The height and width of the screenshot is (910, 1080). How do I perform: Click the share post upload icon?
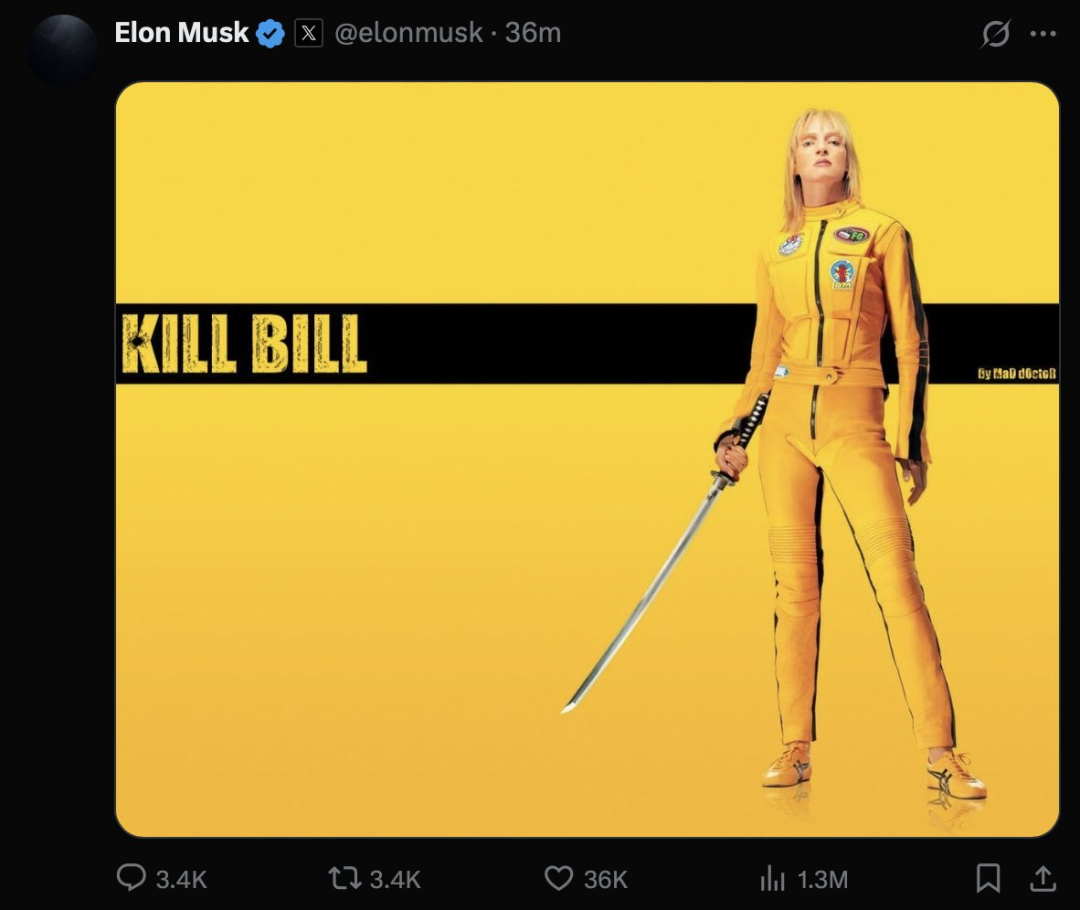point(1042,877)
